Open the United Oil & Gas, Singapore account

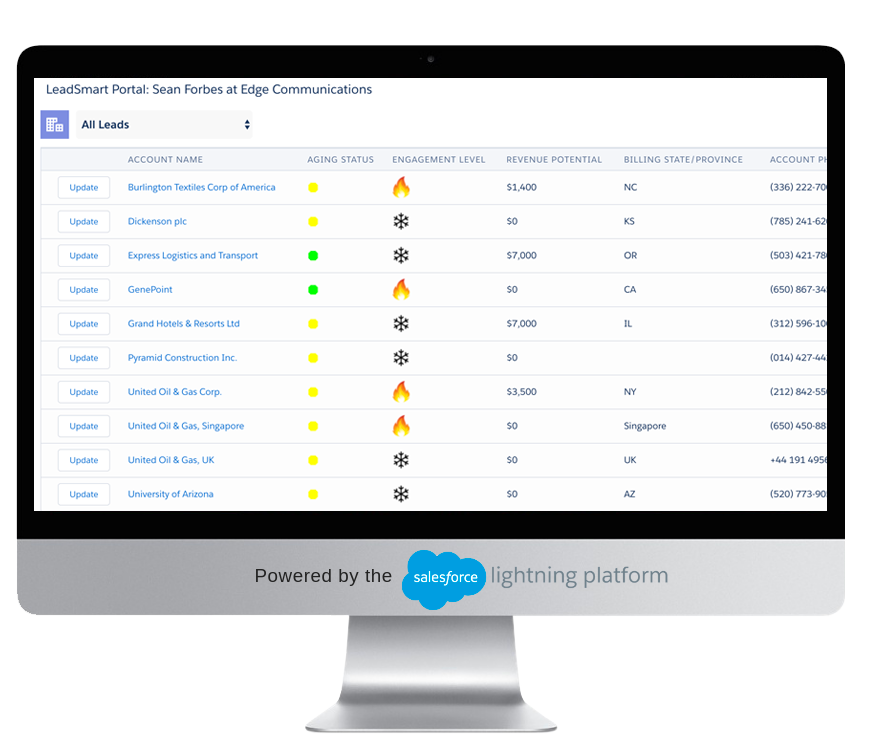(x=186, y=426)
